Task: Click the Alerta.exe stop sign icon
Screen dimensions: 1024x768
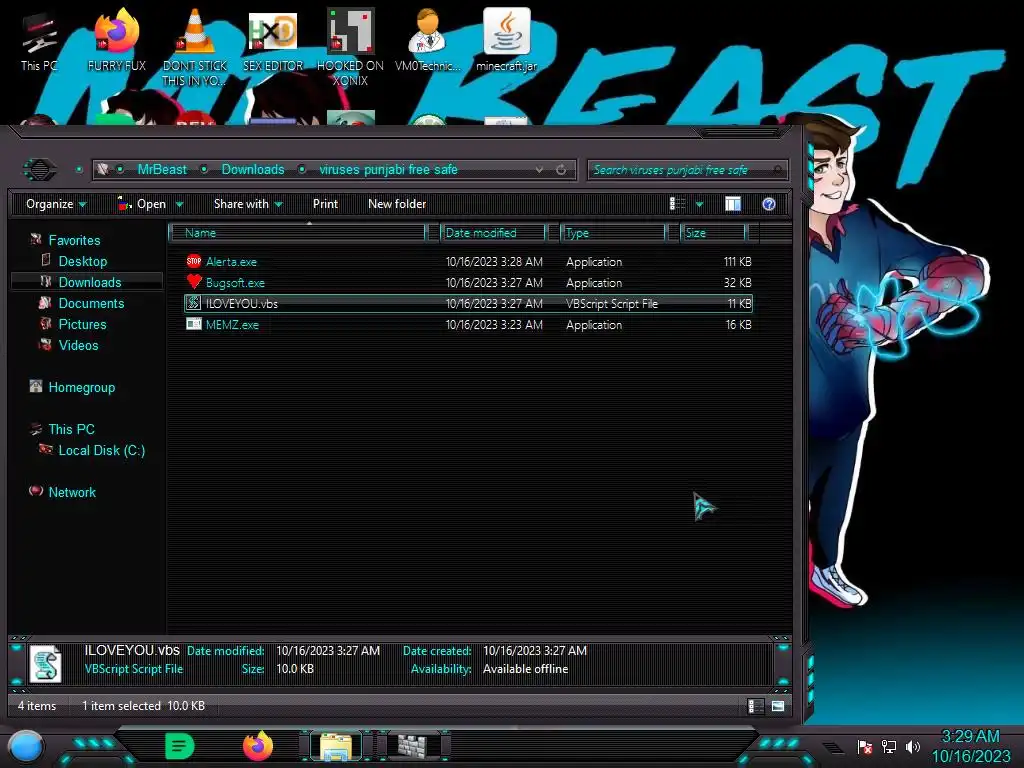Action: (x=193, y=261)
